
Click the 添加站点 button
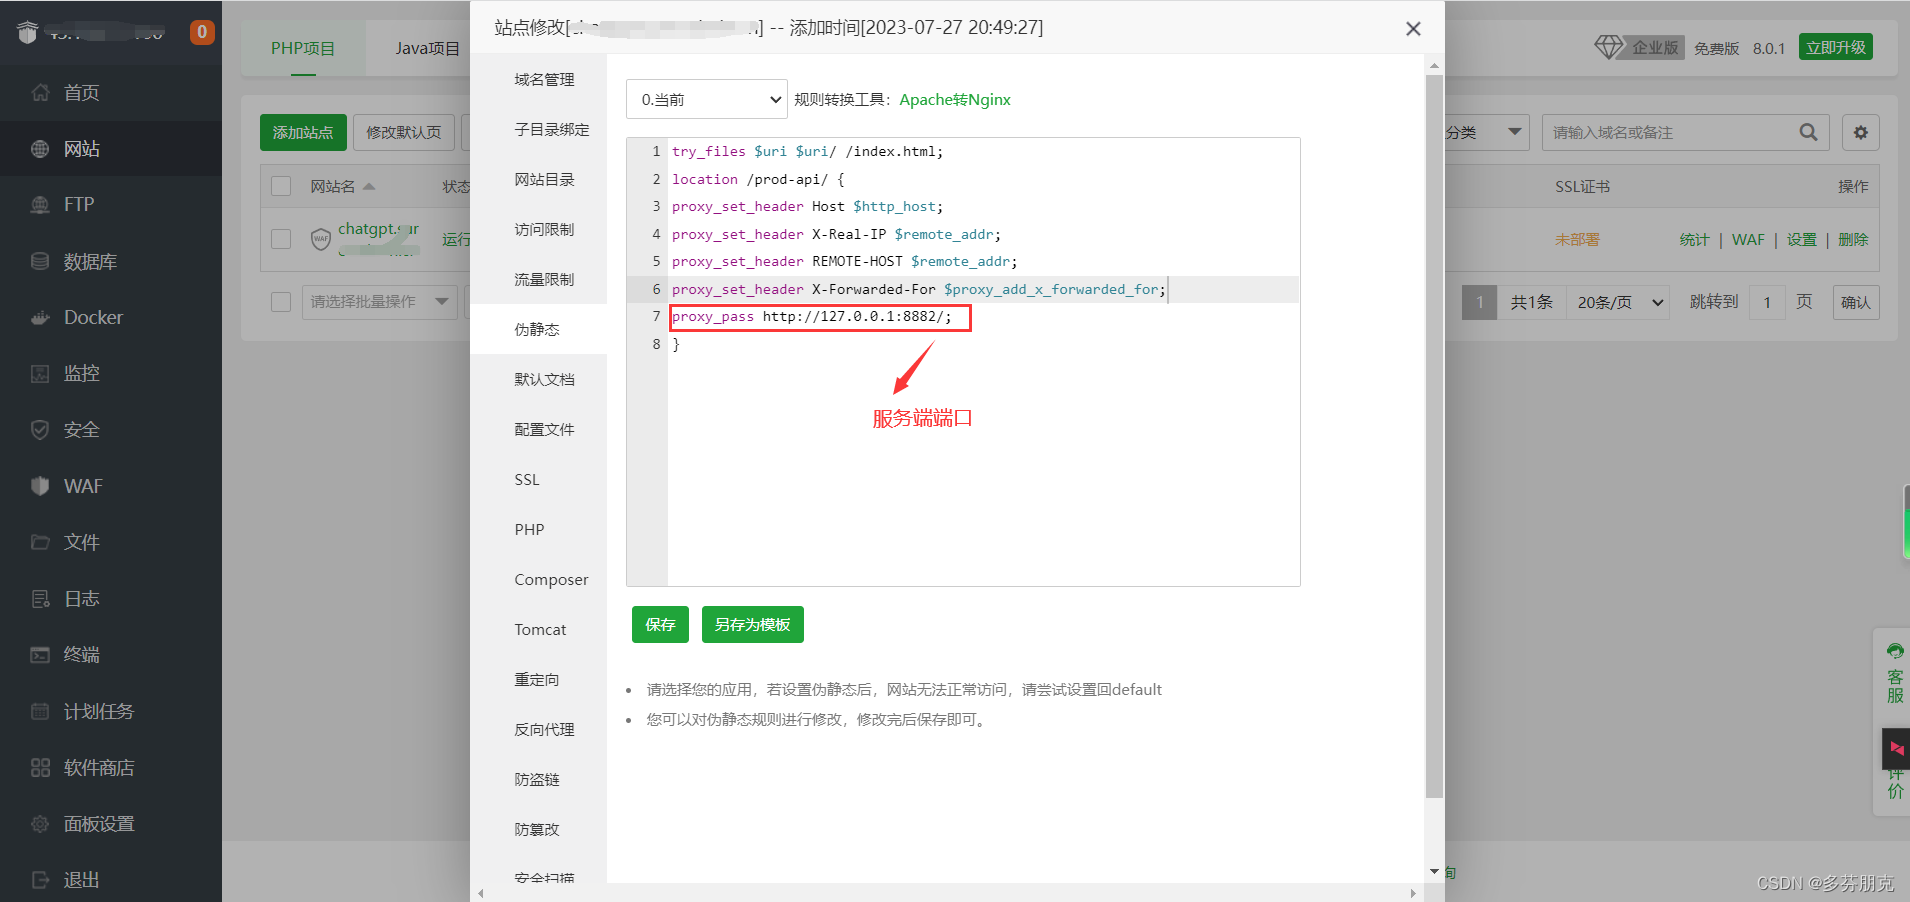(x=303, y=132)
